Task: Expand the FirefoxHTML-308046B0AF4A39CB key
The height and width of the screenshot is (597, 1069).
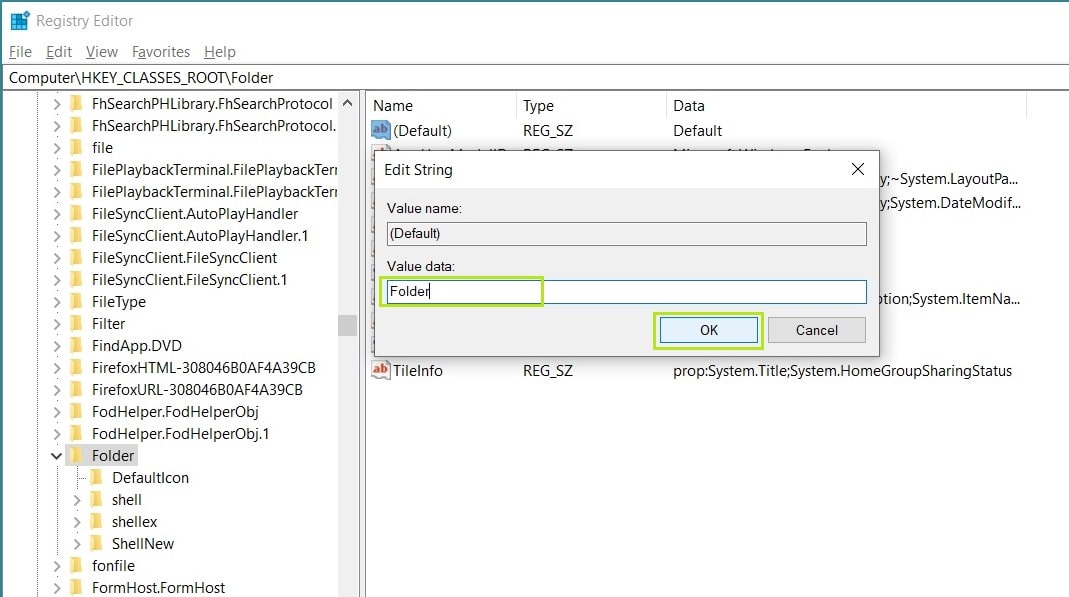Action: click(57, 367)
